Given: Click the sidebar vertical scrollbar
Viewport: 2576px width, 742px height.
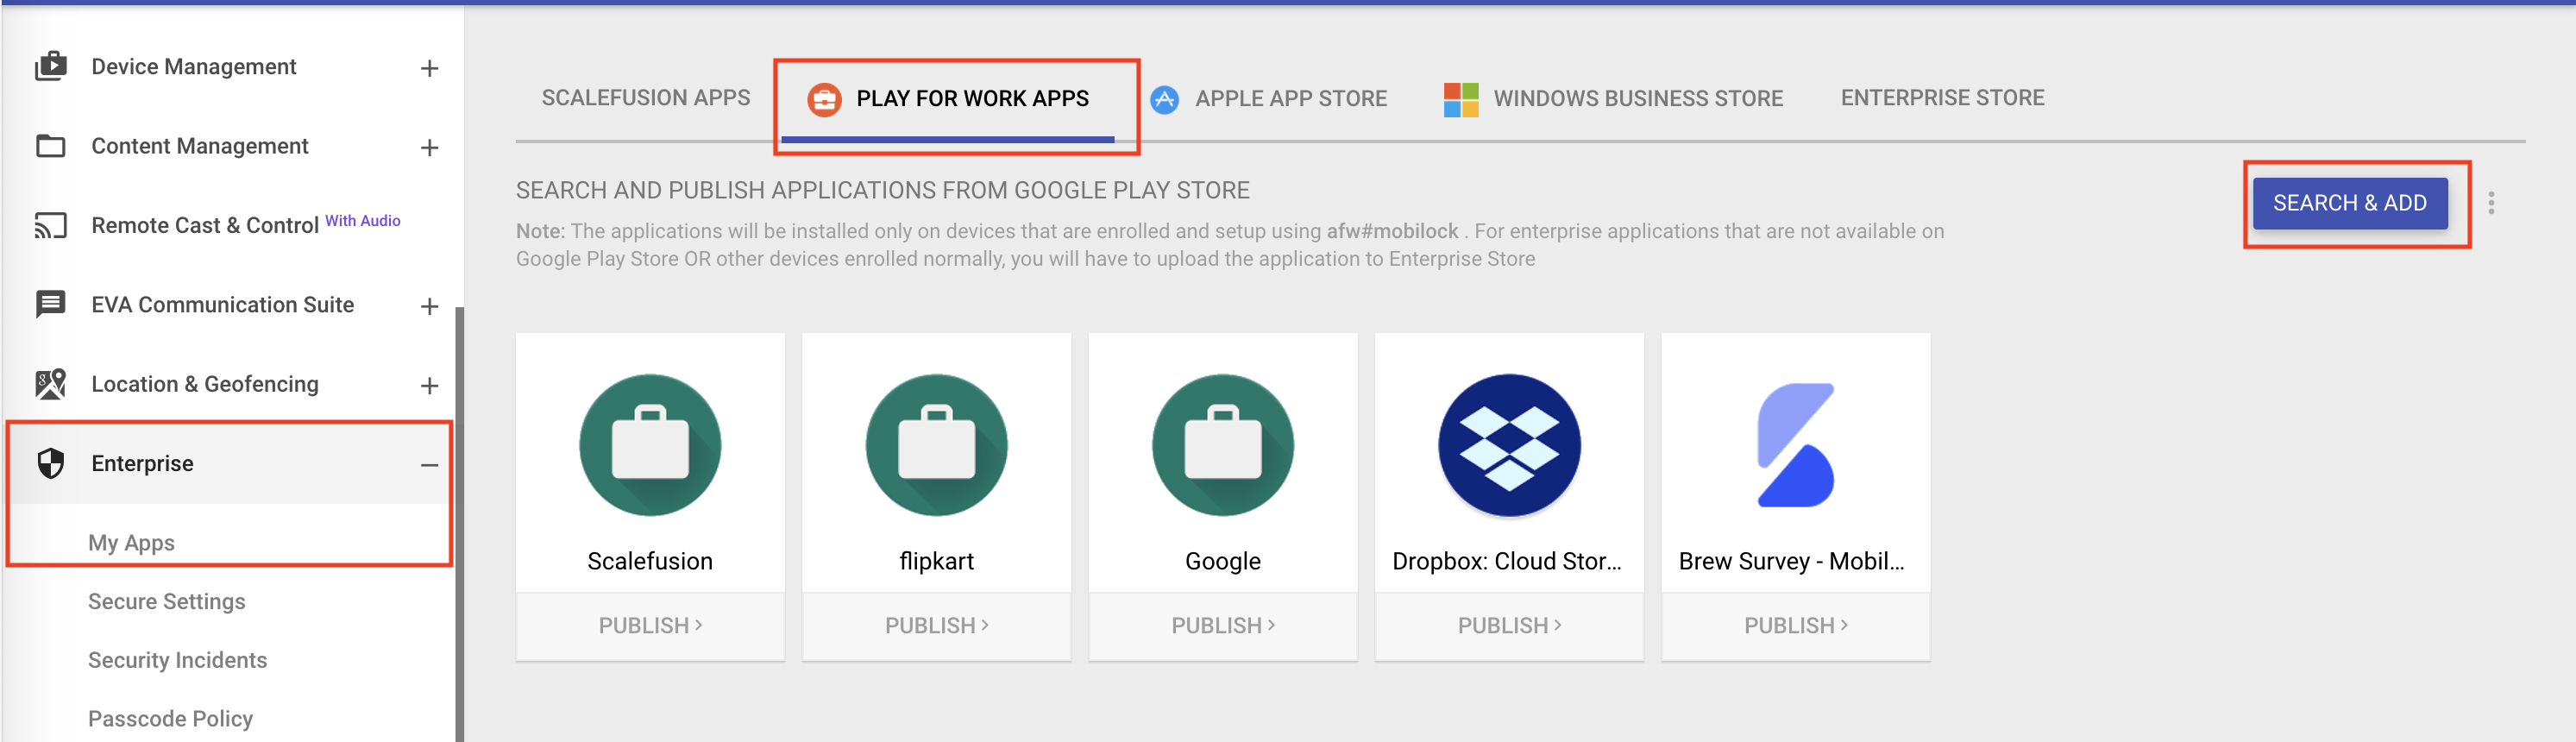Looking at the screenshot, I should point(459,524).
